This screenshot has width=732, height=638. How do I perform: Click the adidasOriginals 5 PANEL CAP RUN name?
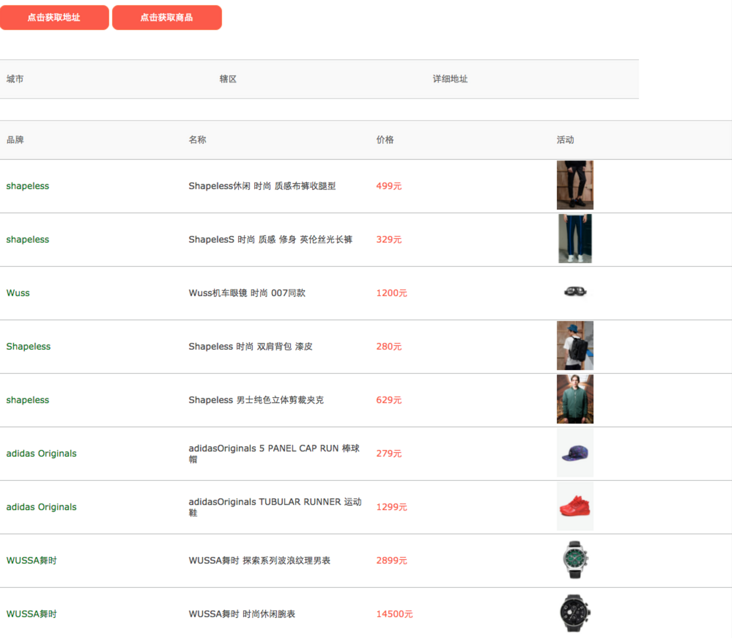point(274,454)
